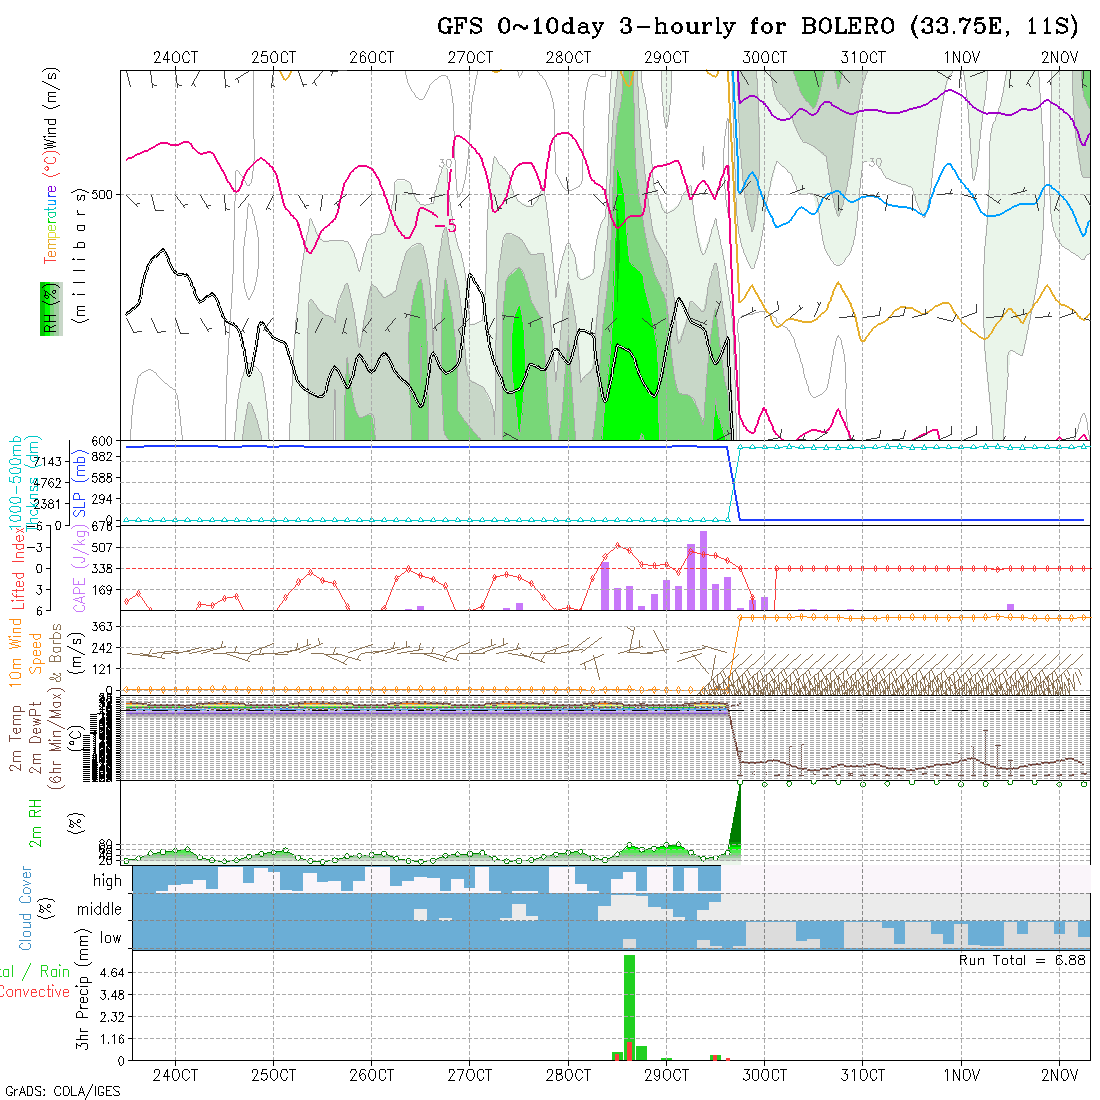Click the red Convective legend label

click(x=34, y=992)
